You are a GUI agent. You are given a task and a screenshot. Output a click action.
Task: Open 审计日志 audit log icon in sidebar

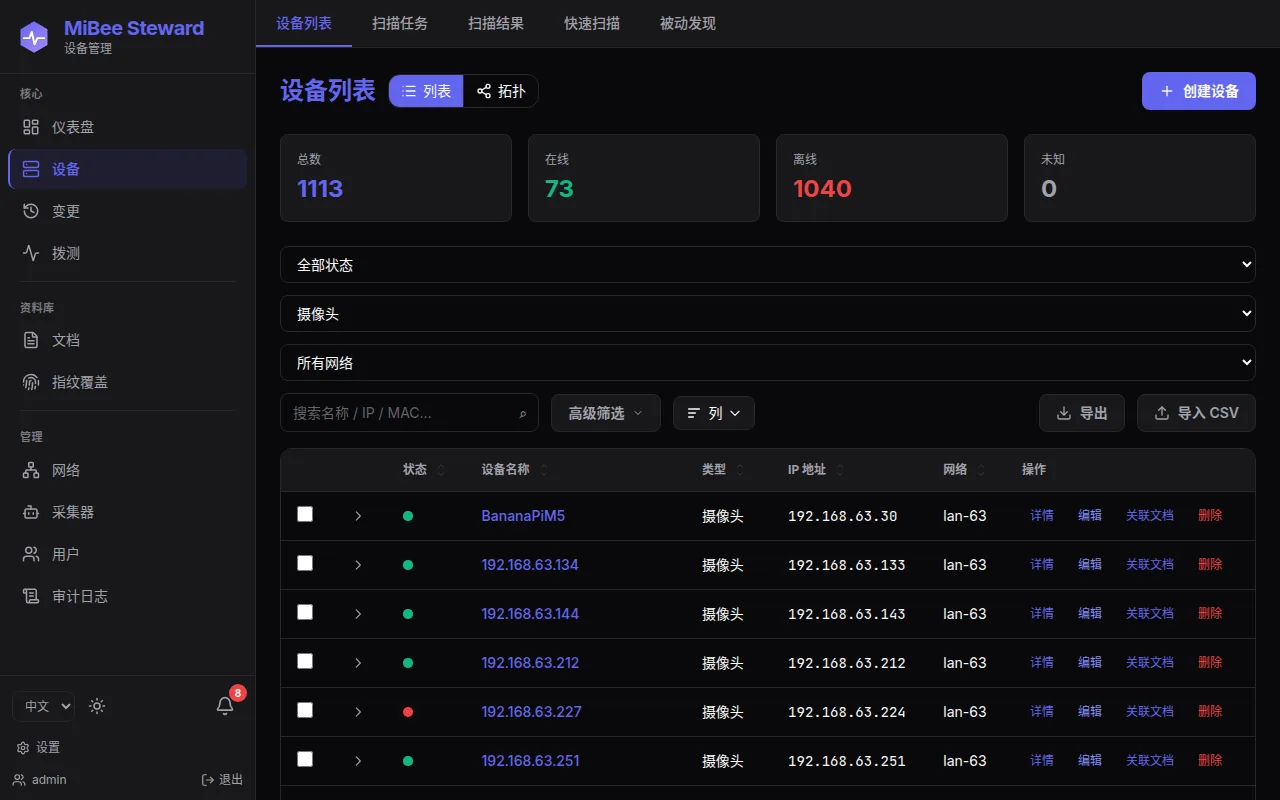coord(31,596)
